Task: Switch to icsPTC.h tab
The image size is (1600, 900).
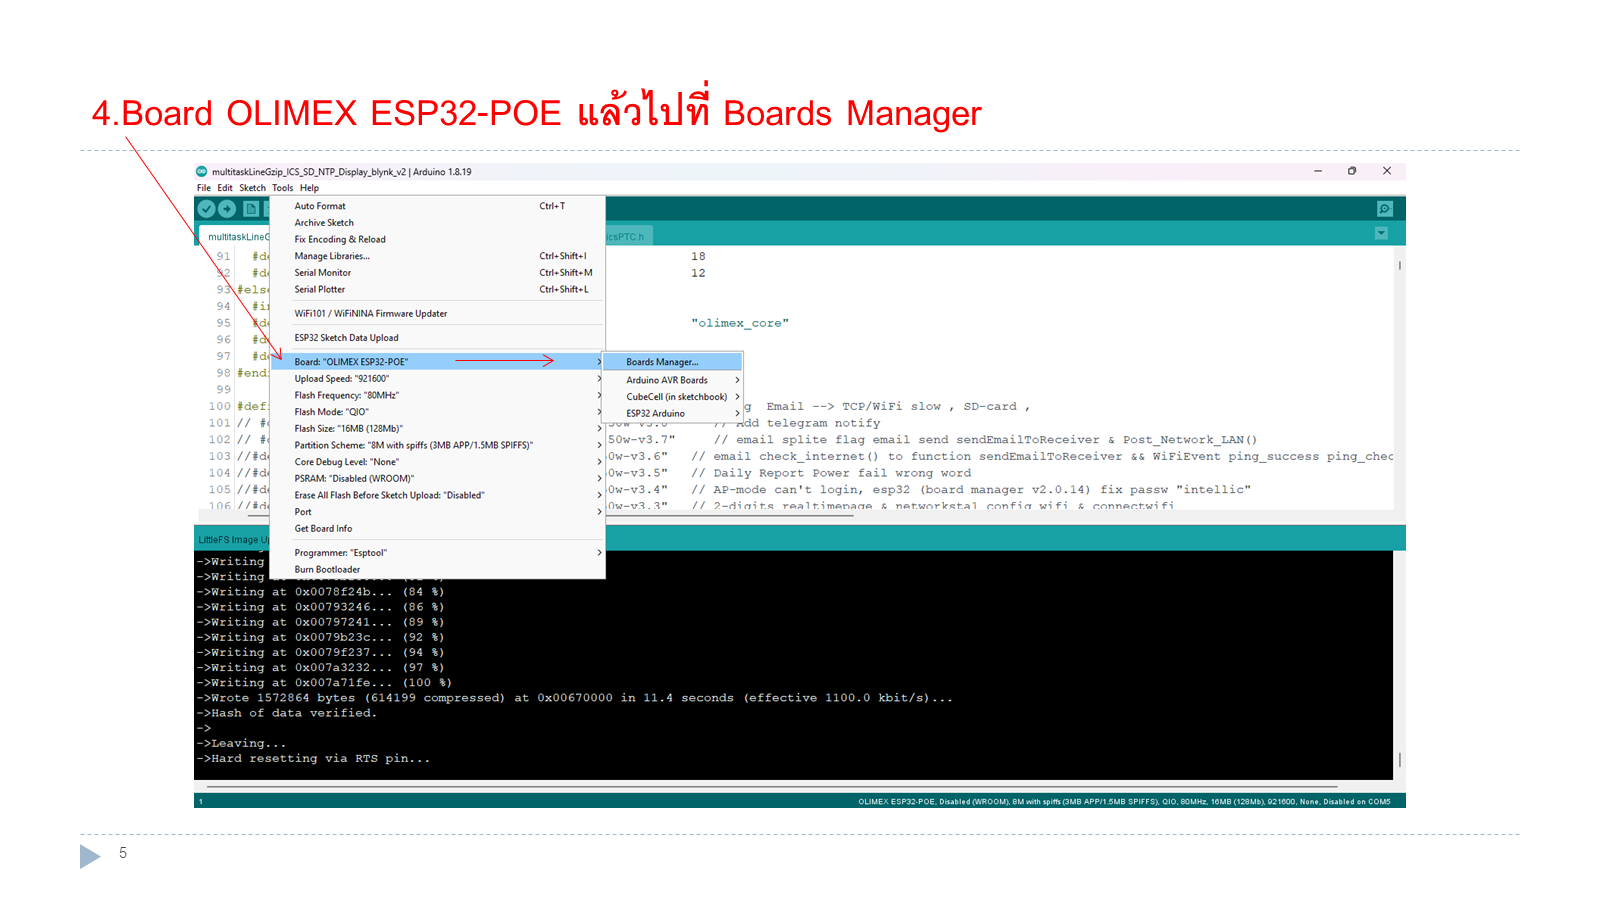Action: [x=627, y=237]
